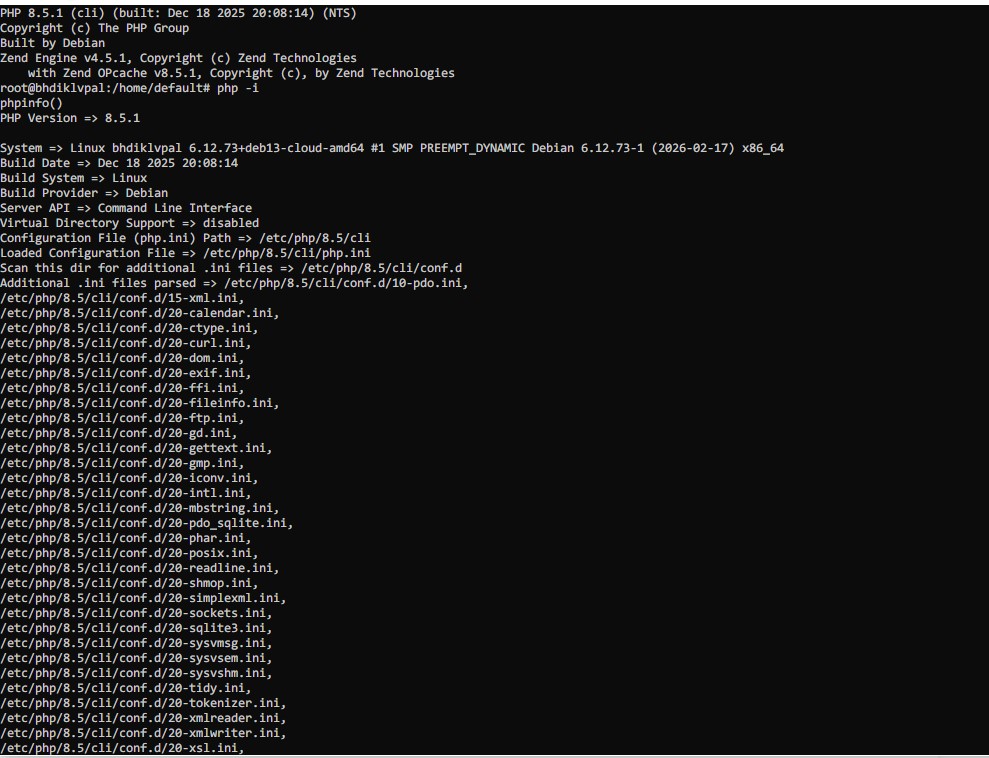Click the Zend Engine v4.5.1 copyright line
The width and height of the screenshot is (989, 758).
click(x=178, y=58)
